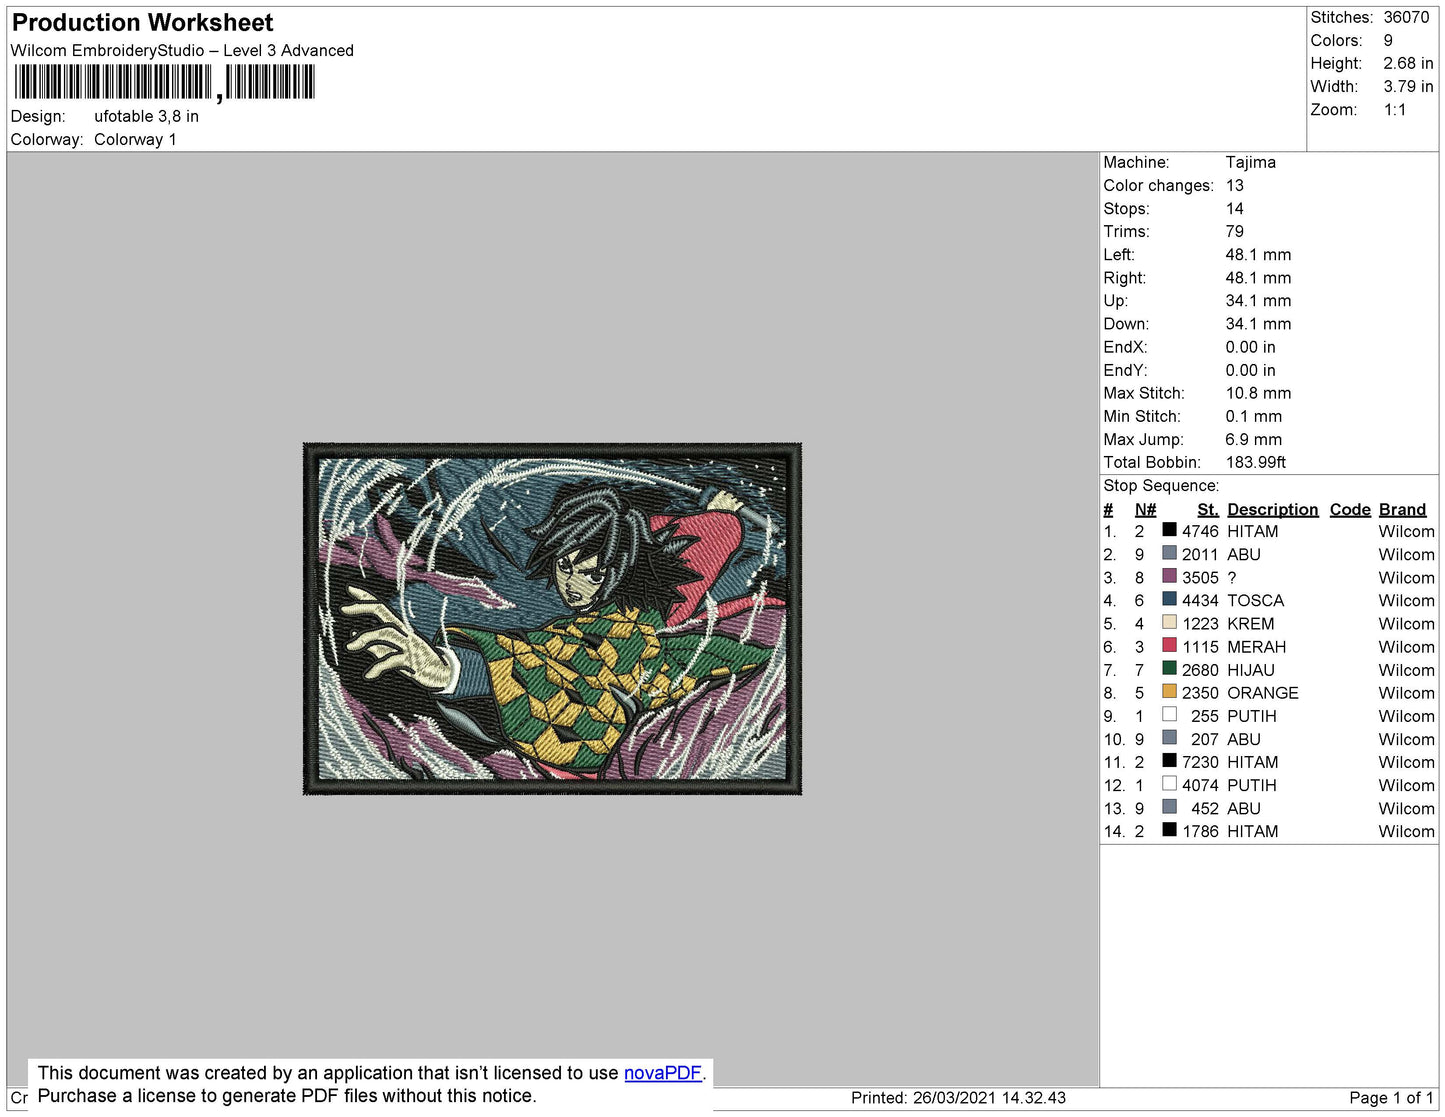
Task: Click the Left label in machine details
Action: [1118, 254]
